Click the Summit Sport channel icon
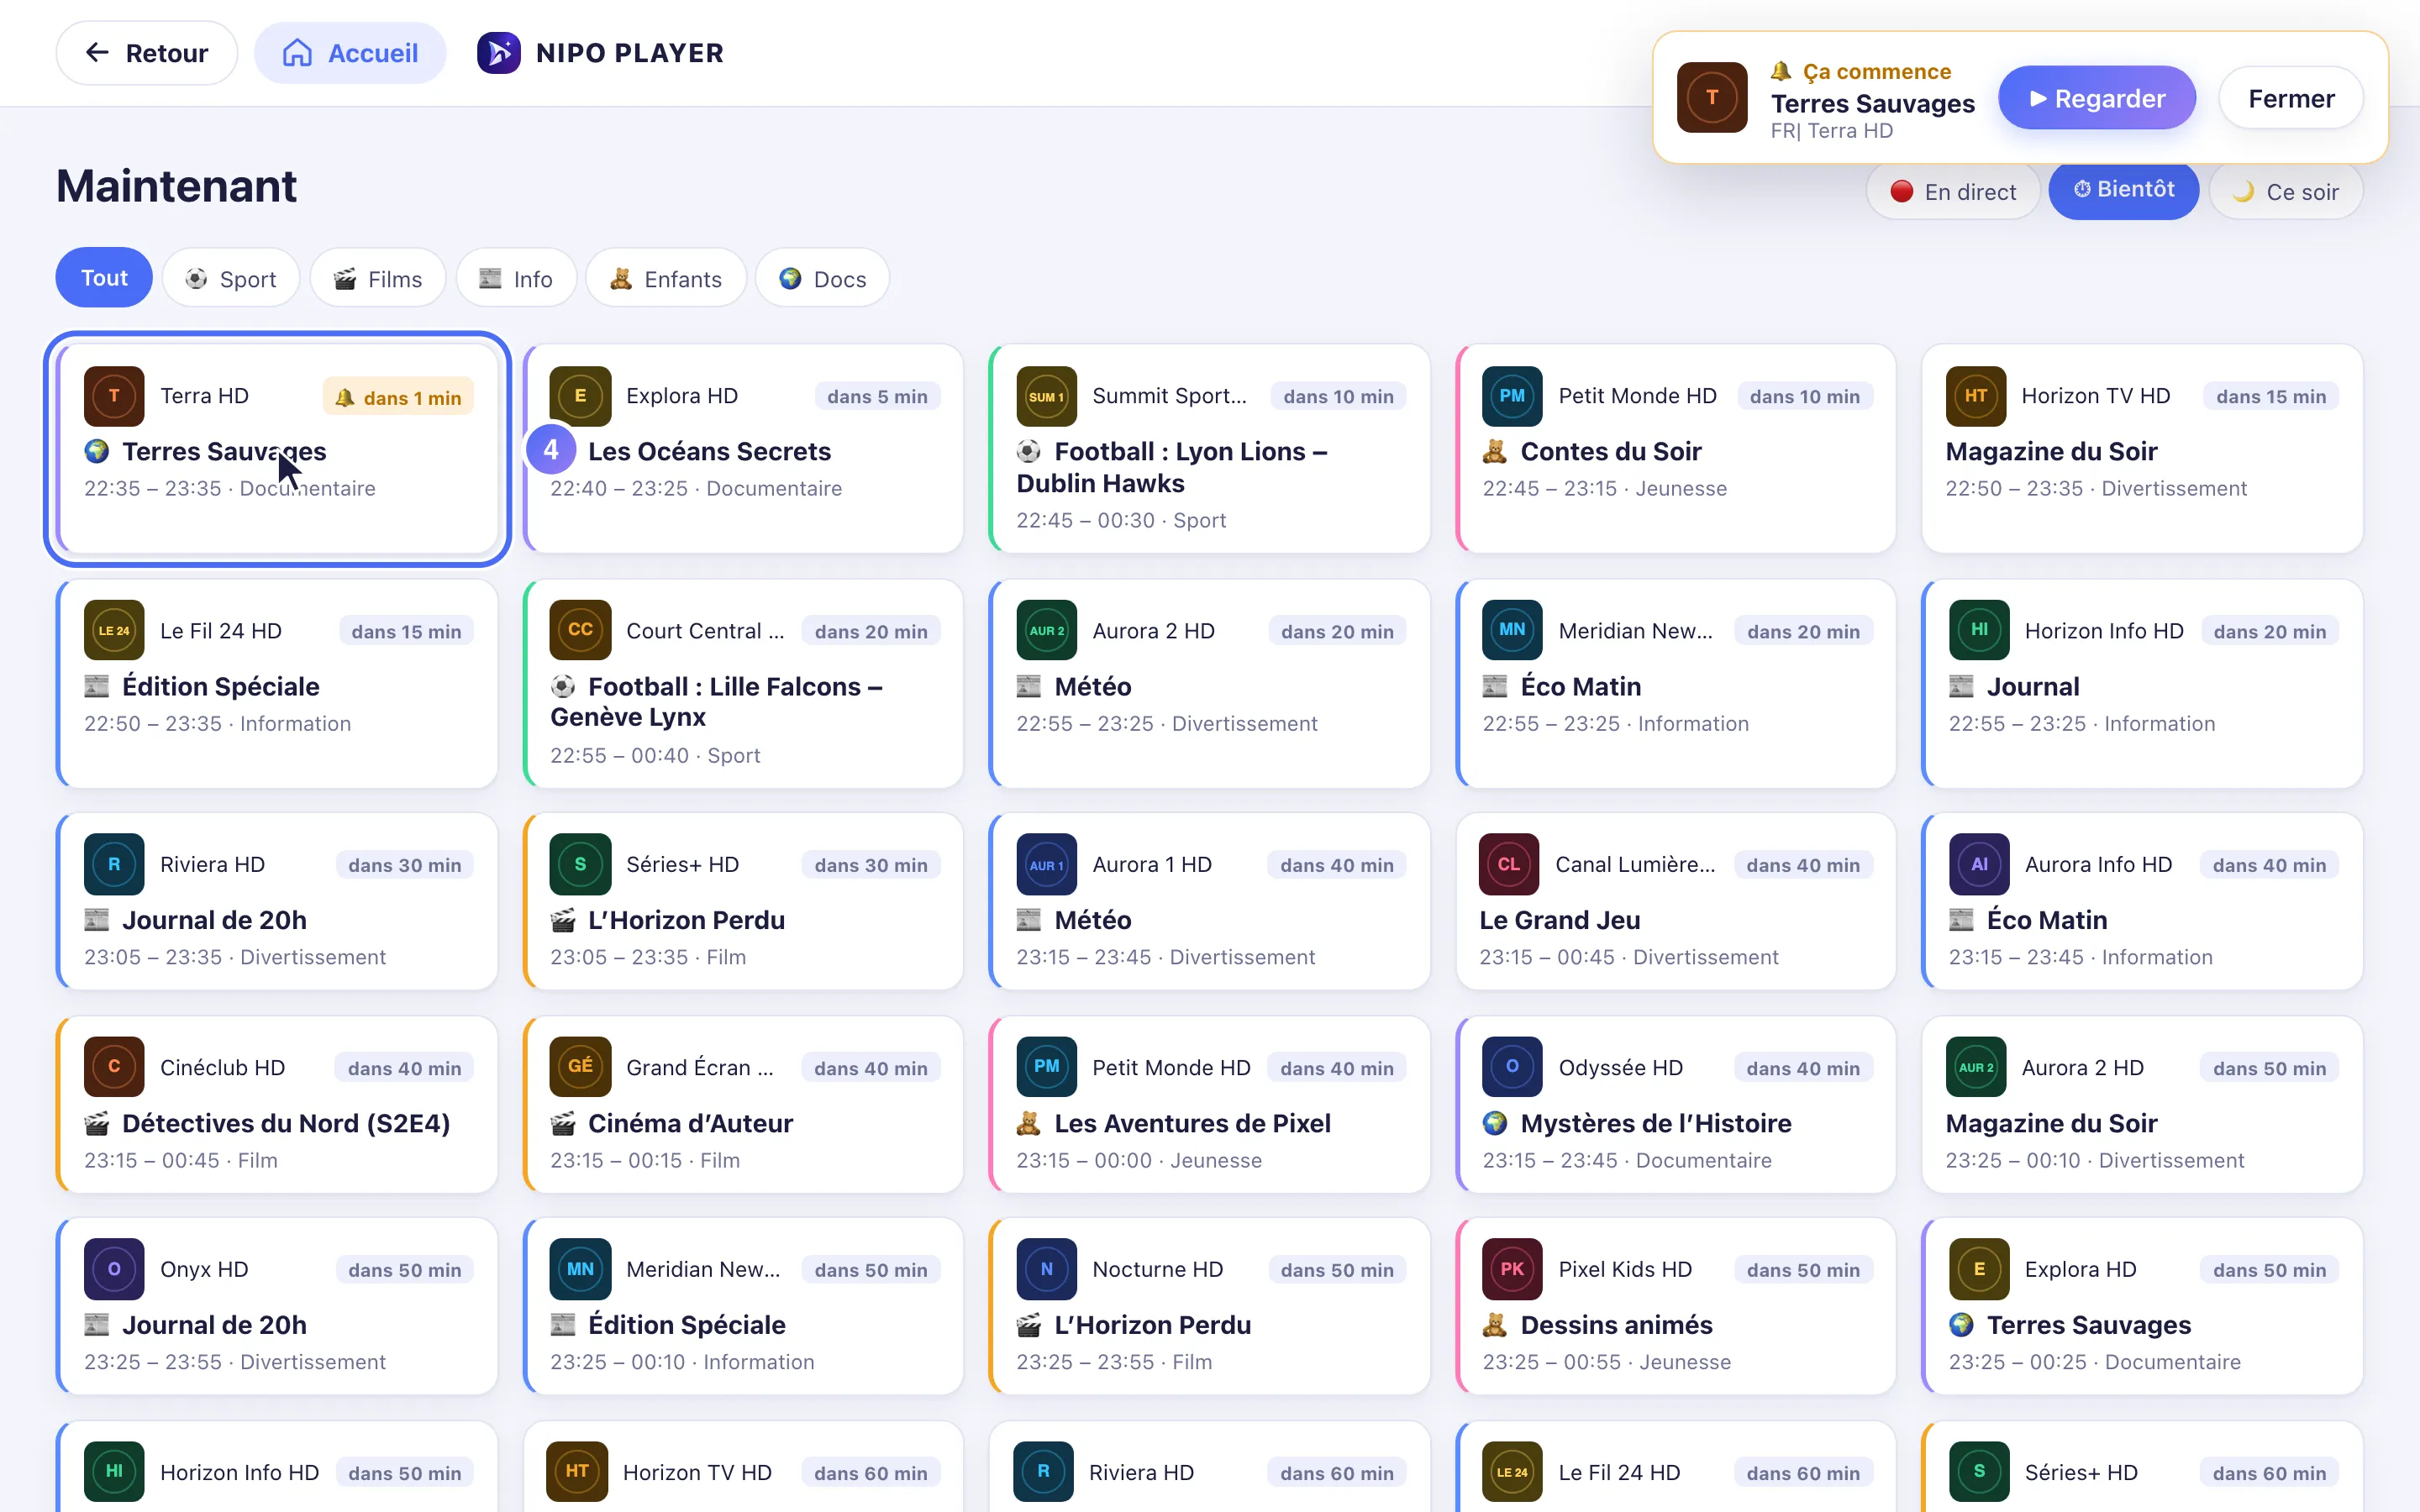This screenshot has width=2420, height=1512. pos(1046,396)
